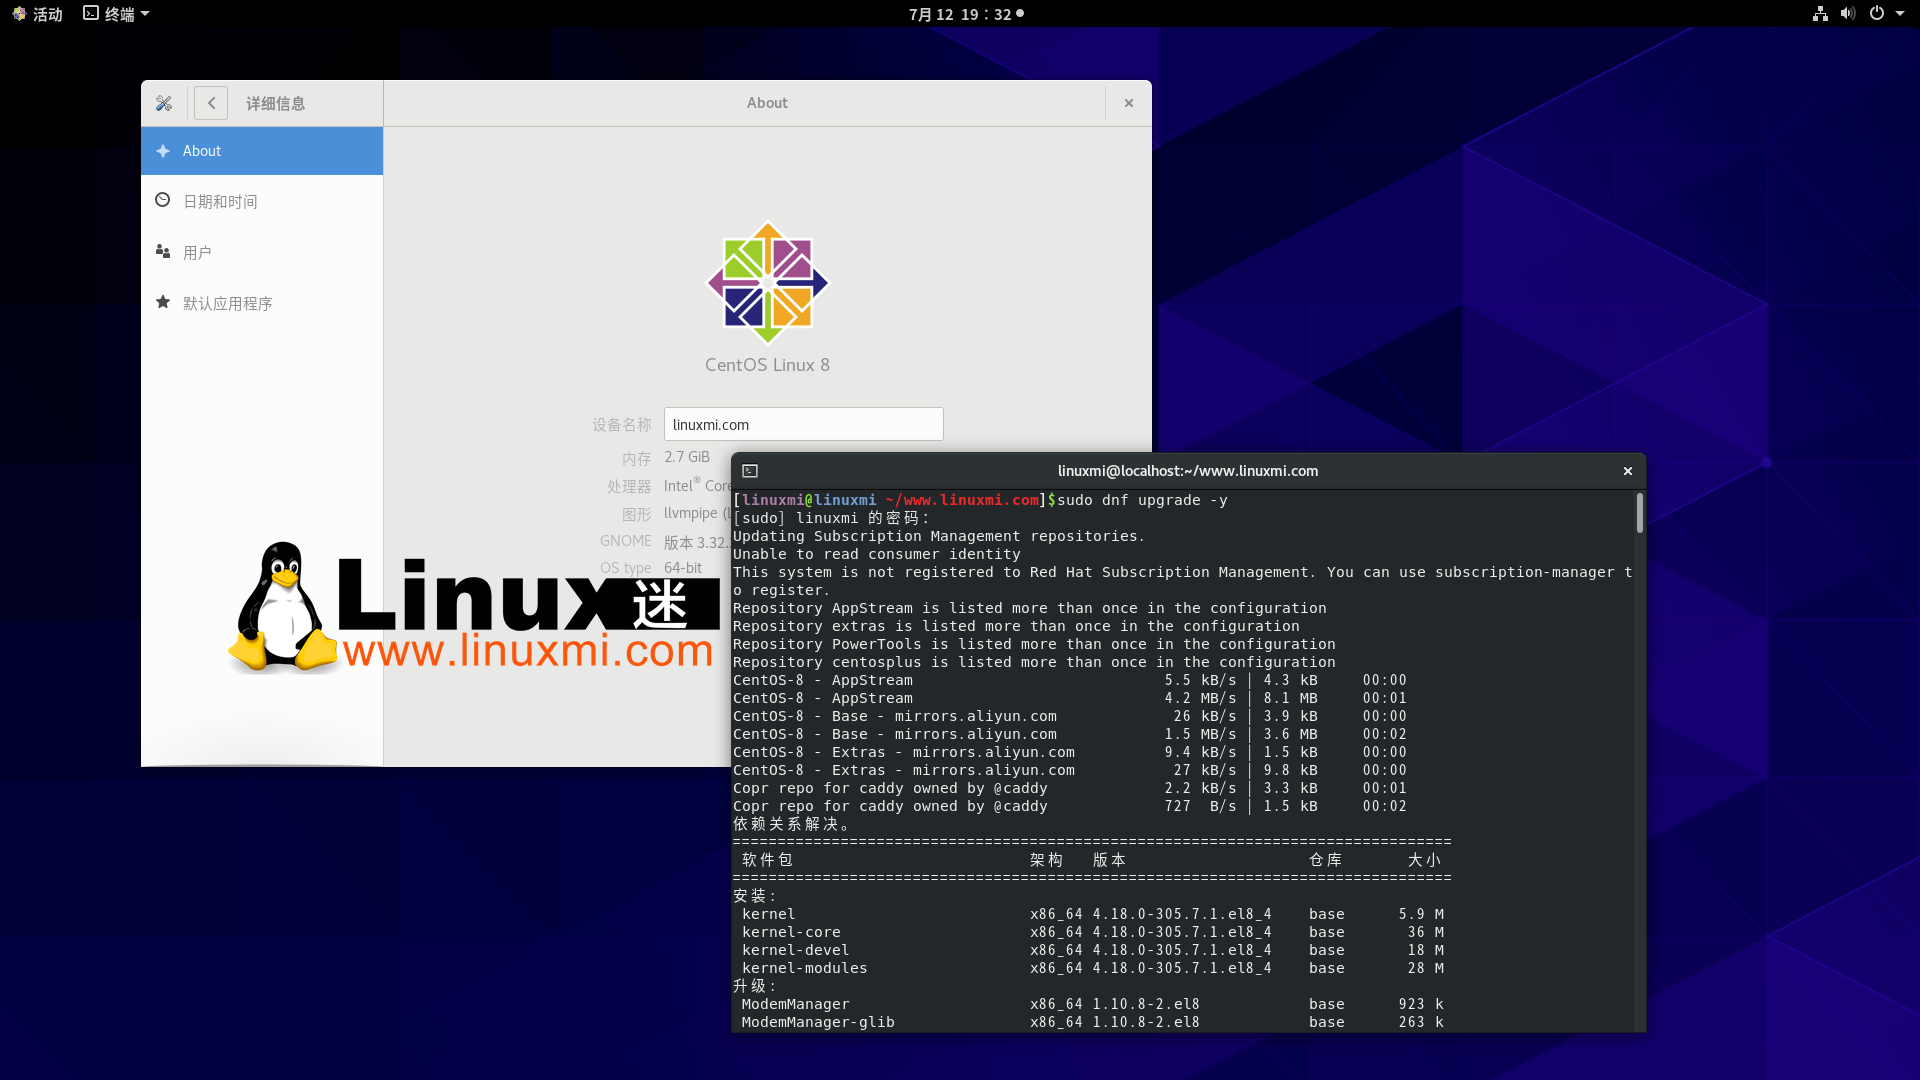Screen dimensions: 1920x1080
Task: Click the clock icon beside Date and Time
Action: point(163,200)
